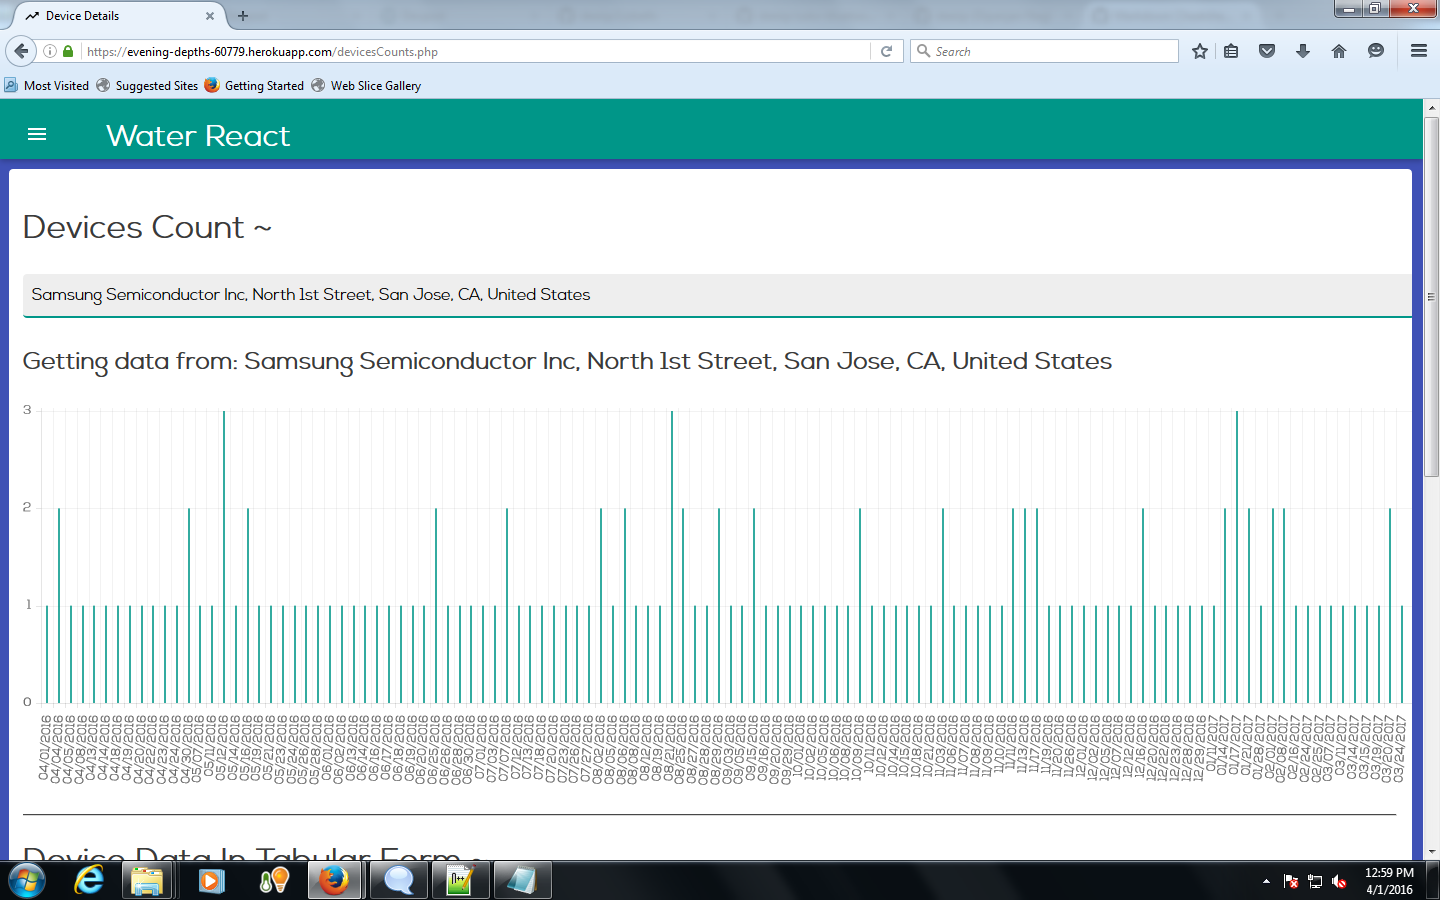Open the Firefox Hello chat icon

(x=1376, y=51)
